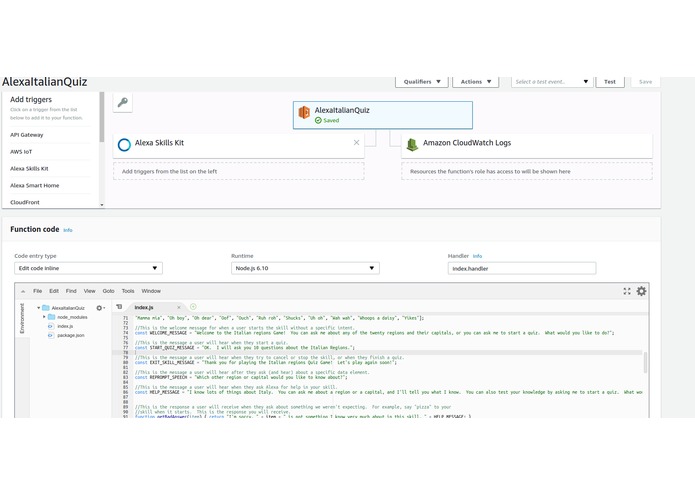Screen dimensions: 695x494
Task: Open the Find menu in editor
Action: [71, 291]
